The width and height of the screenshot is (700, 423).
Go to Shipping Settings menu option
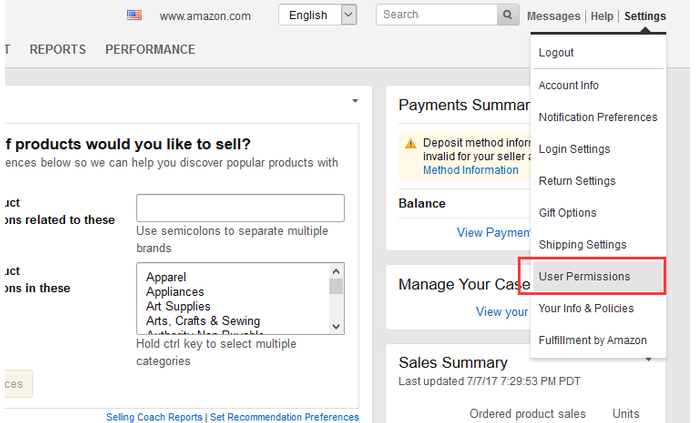coord(582,245)
